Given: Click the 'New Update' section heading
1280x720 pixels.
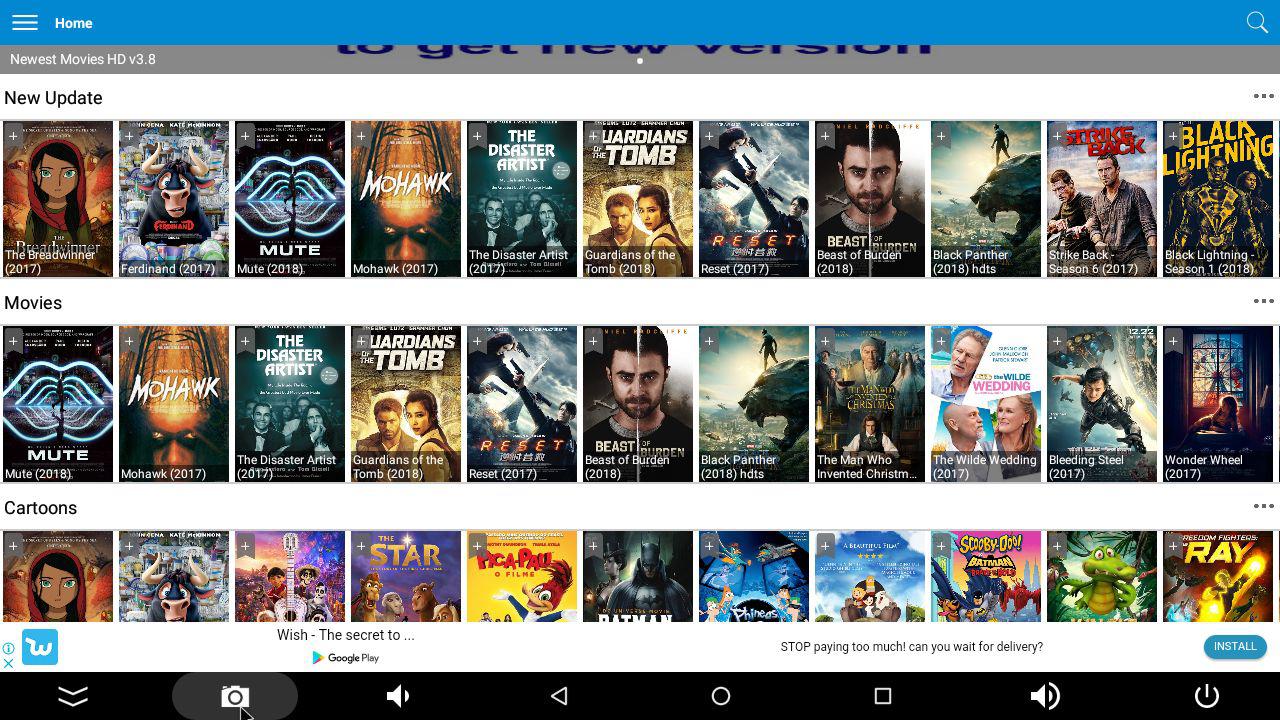Looking at the screenshot, I should (53, 98).
